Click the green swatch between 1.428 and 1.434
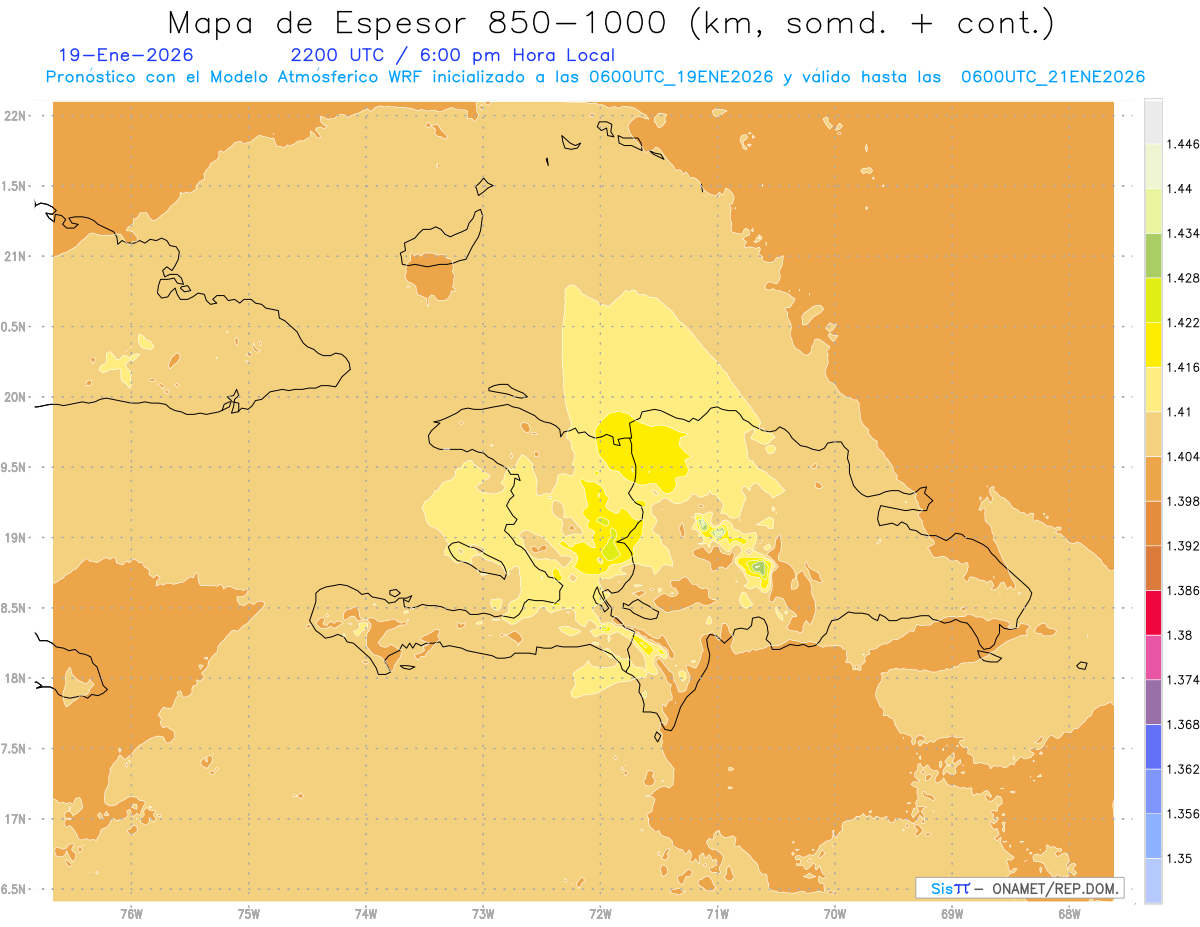Screen dimensions: 1200x927 click(1153, 255)
